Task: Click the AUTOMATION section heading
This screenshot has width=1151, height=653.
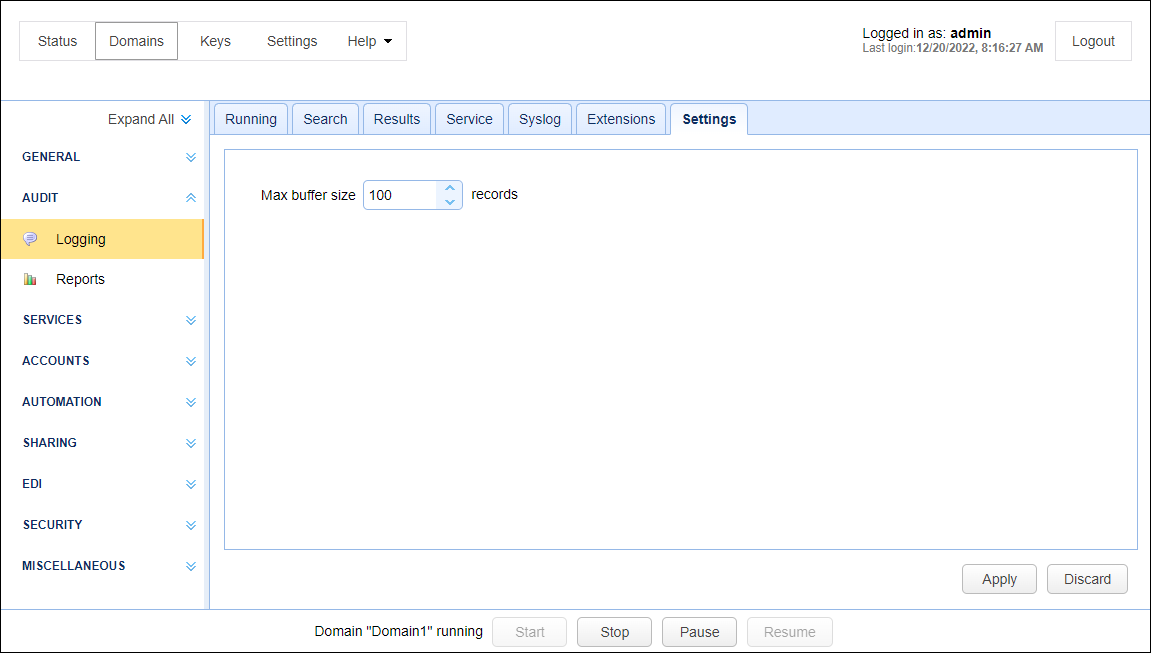Action: (62, 402)
